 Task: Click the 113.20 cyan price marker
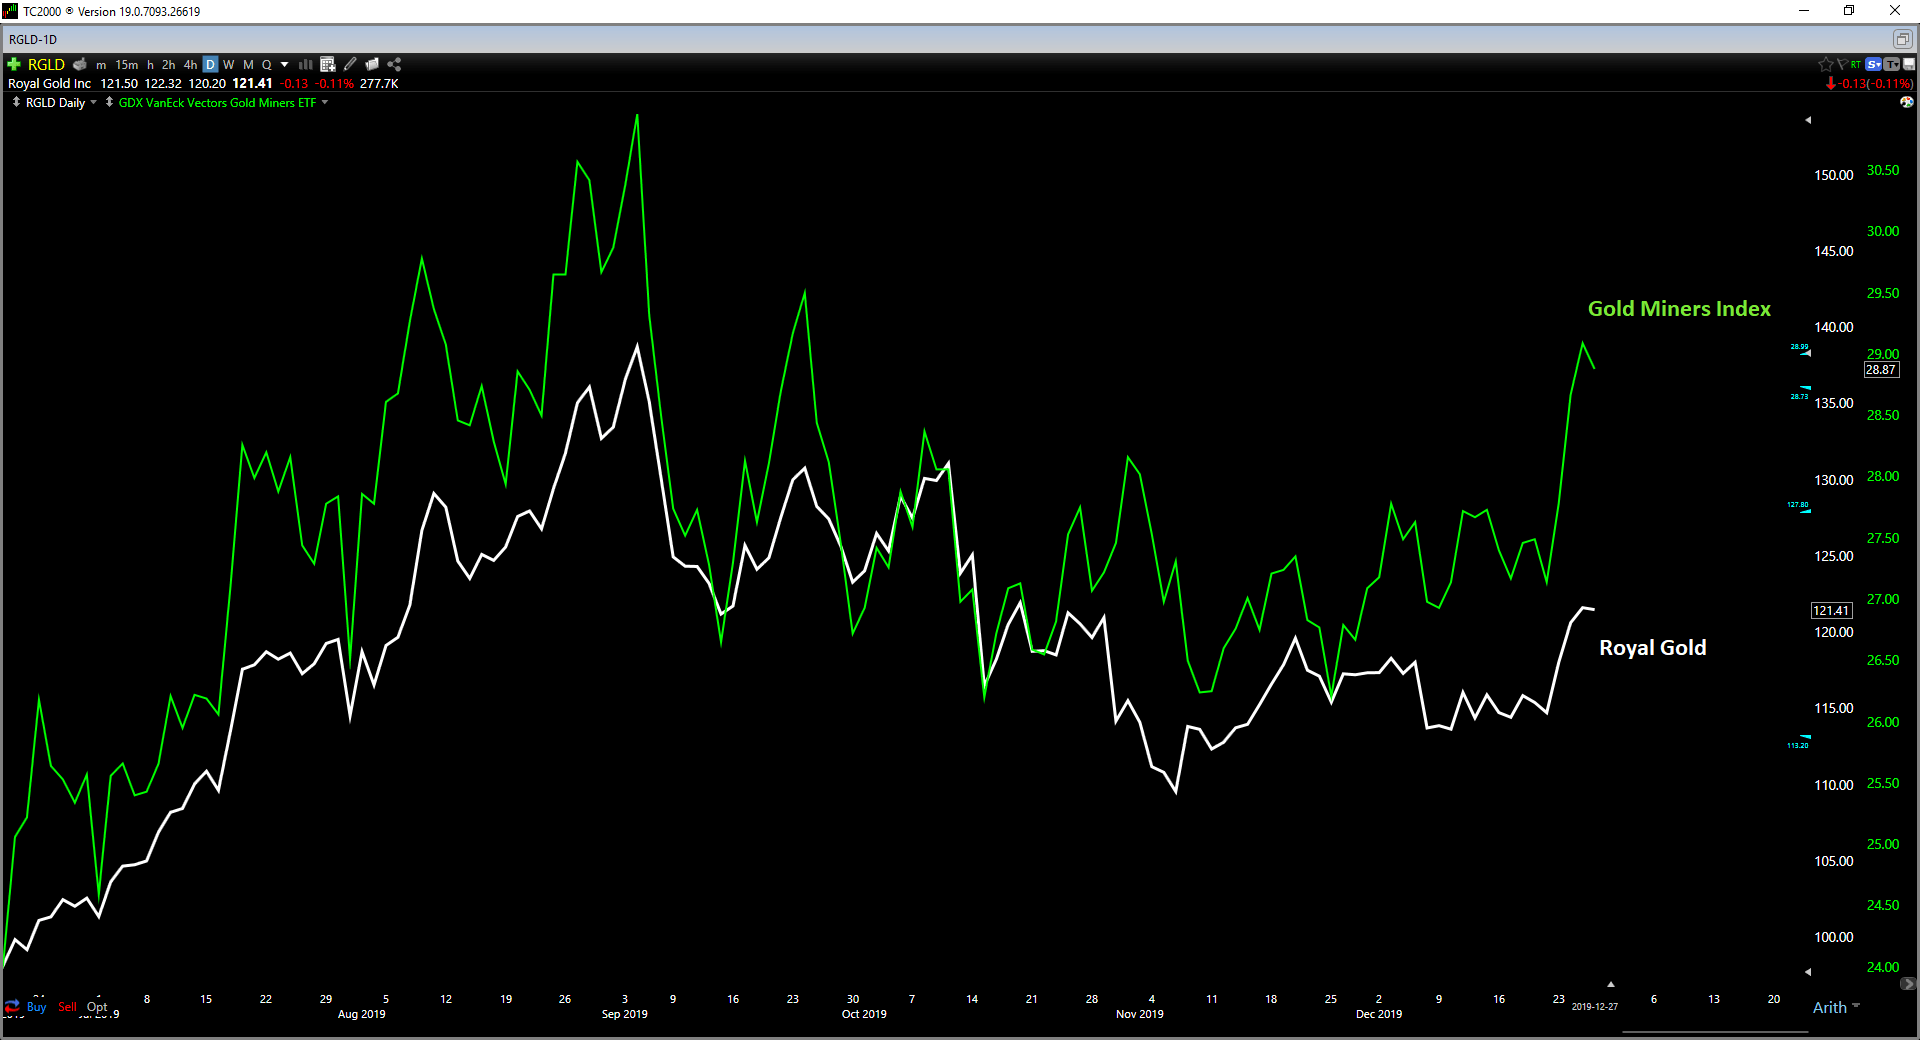click(1799, 743)
